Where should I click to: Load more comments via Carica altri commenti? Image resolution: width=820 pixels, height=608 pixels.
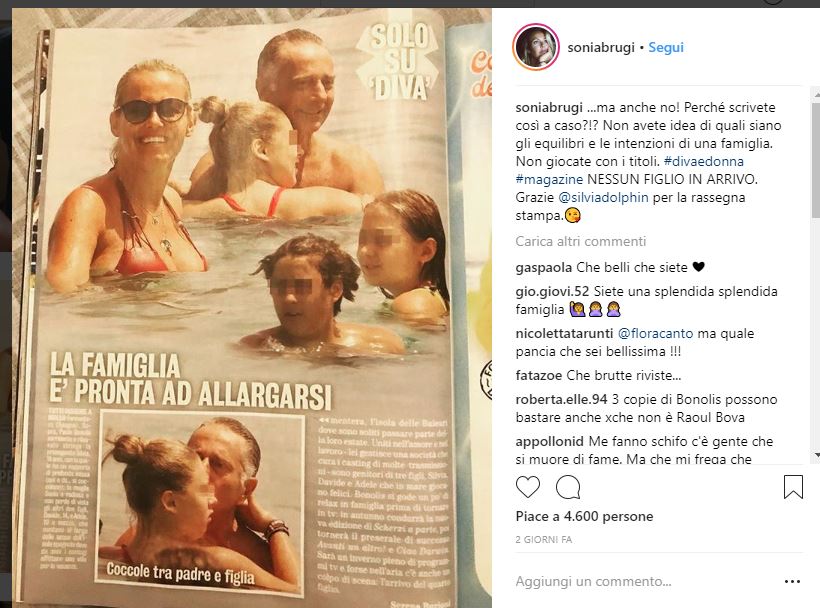point(580,241)
